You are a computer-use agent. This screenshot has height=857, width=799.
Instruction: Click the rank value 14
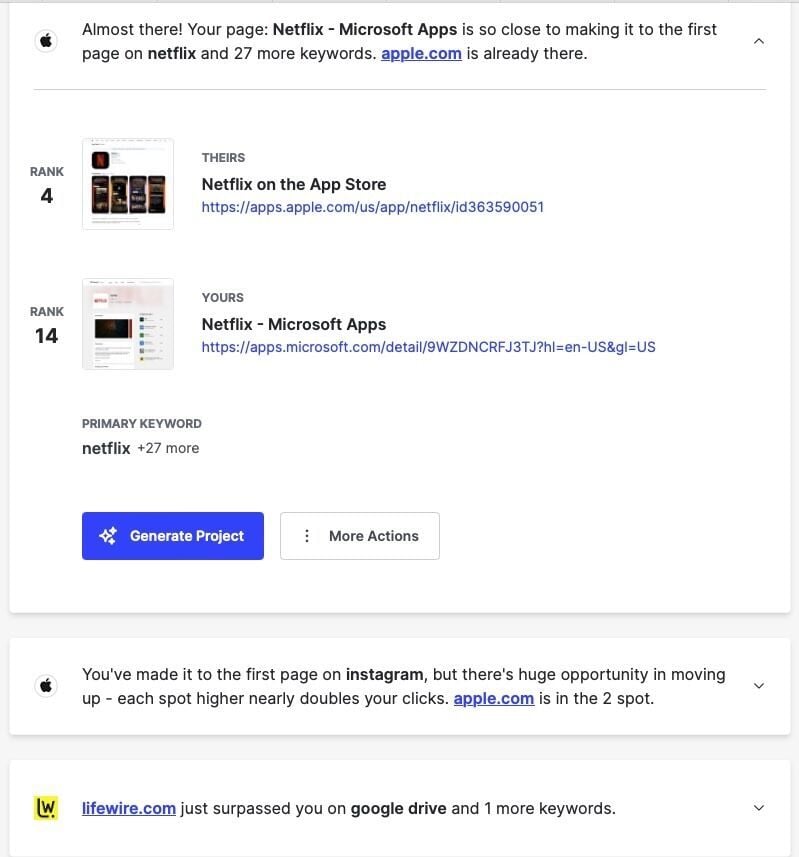coord(46,336)
